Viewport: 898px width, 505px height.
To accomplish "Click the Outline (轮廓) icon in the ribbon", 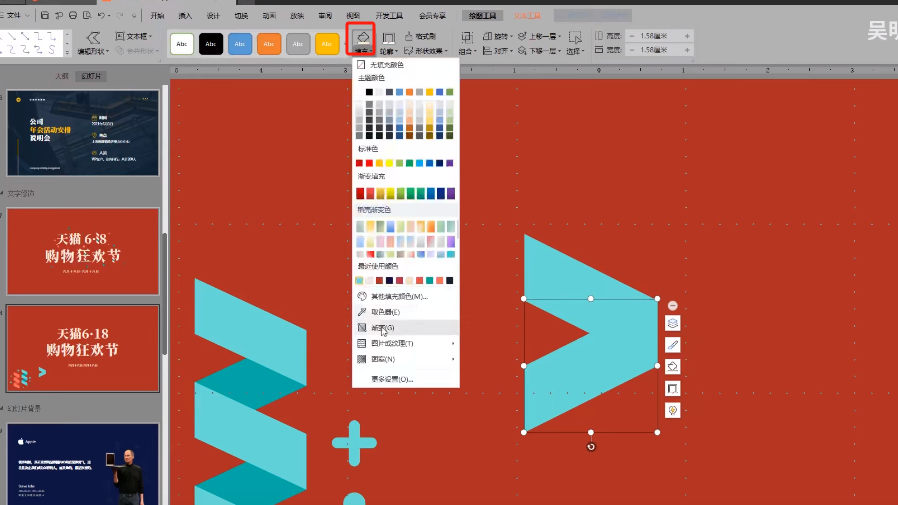I will (388, 39).
